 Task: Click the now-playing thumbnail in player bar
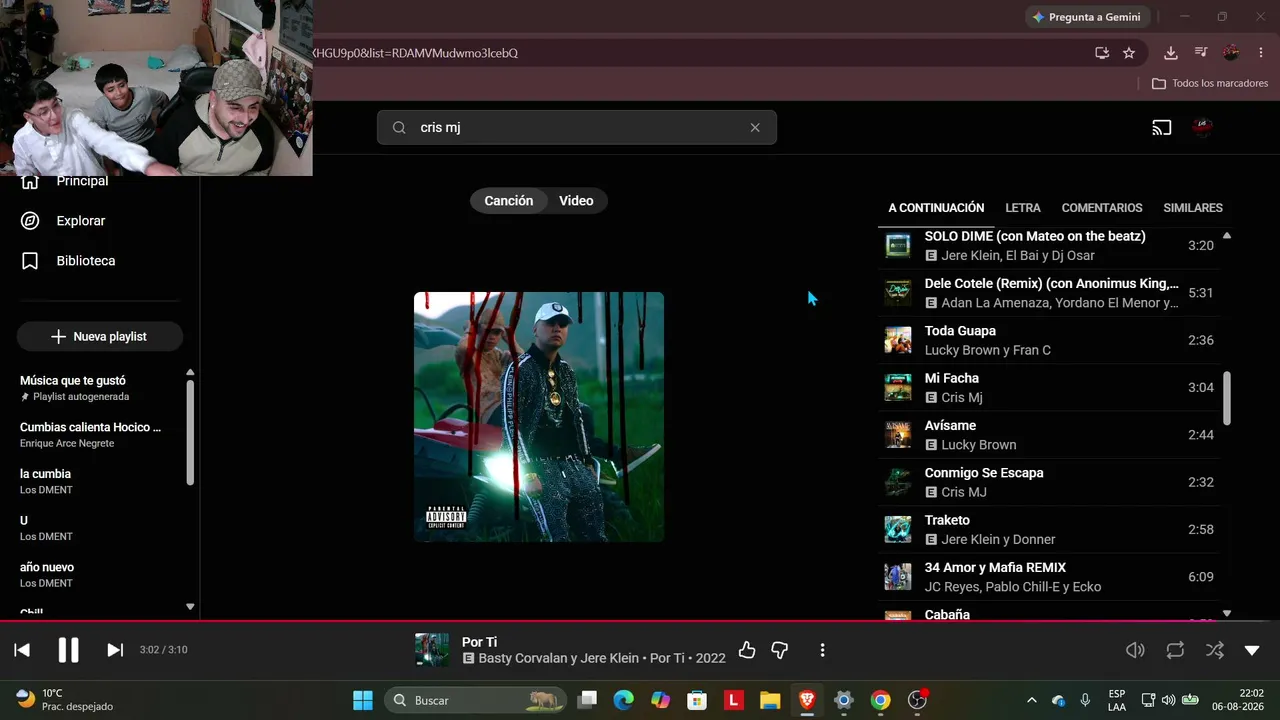[x=432, y=650]
